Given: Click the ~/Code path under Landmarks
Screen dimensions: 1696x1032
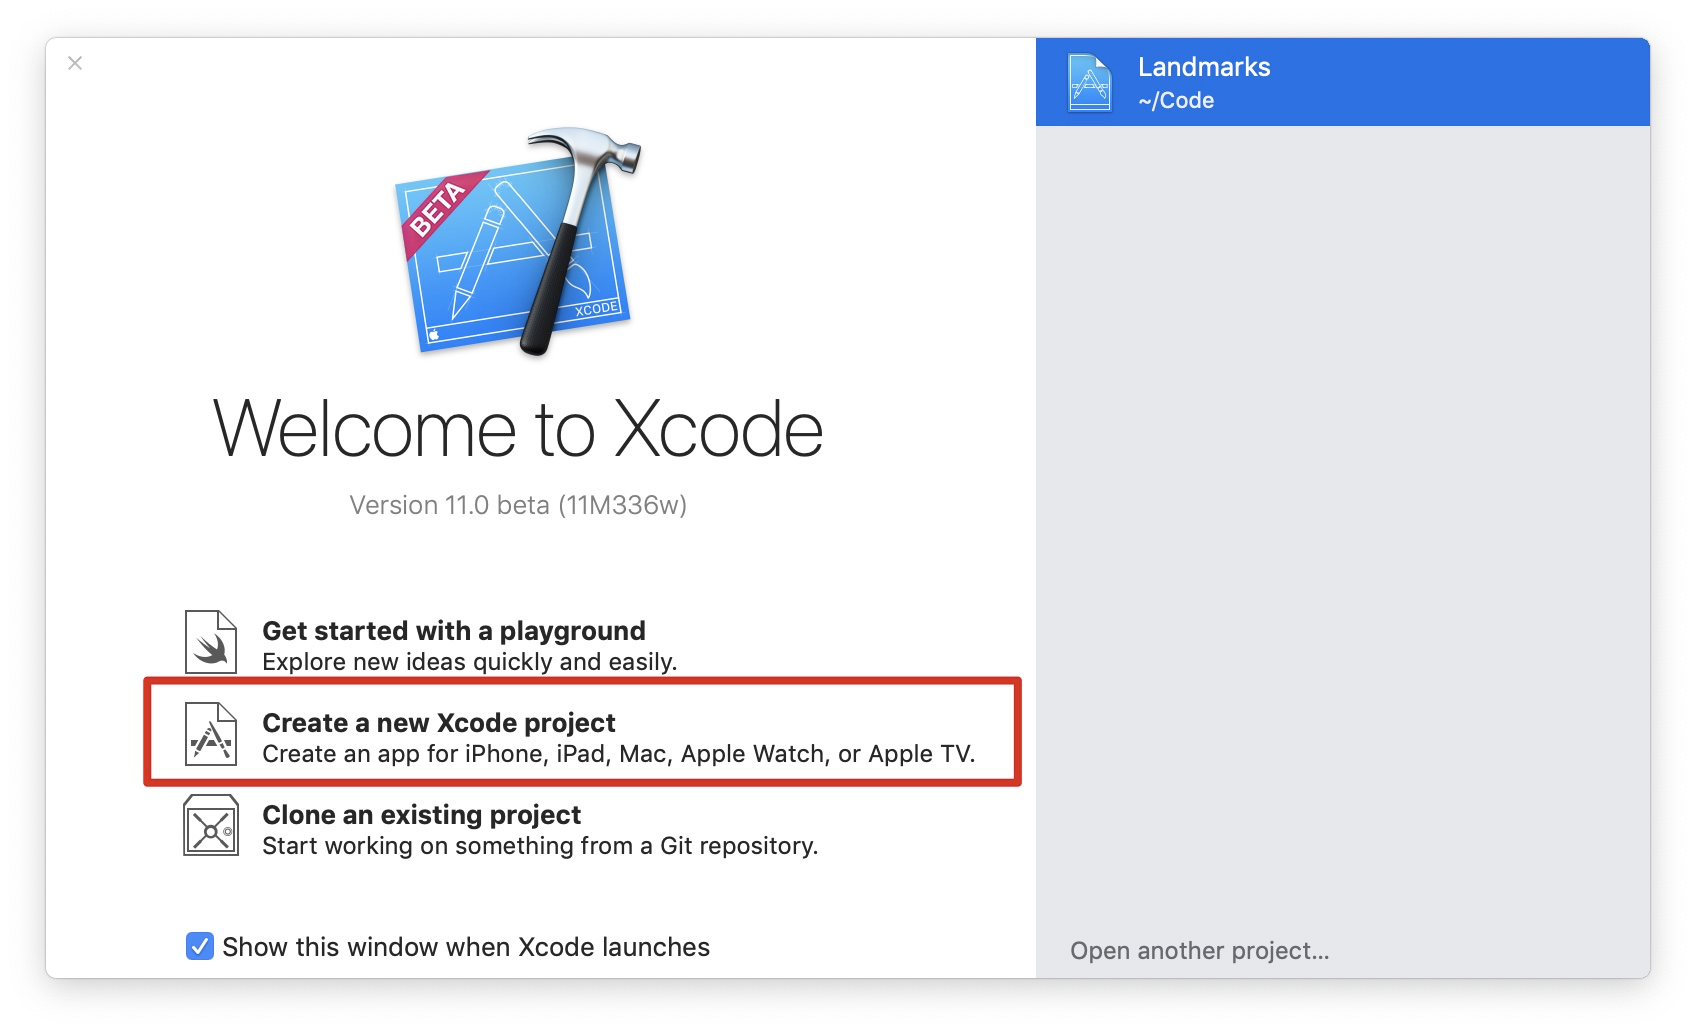Looking at the screenshot, I should (1176, 100).
